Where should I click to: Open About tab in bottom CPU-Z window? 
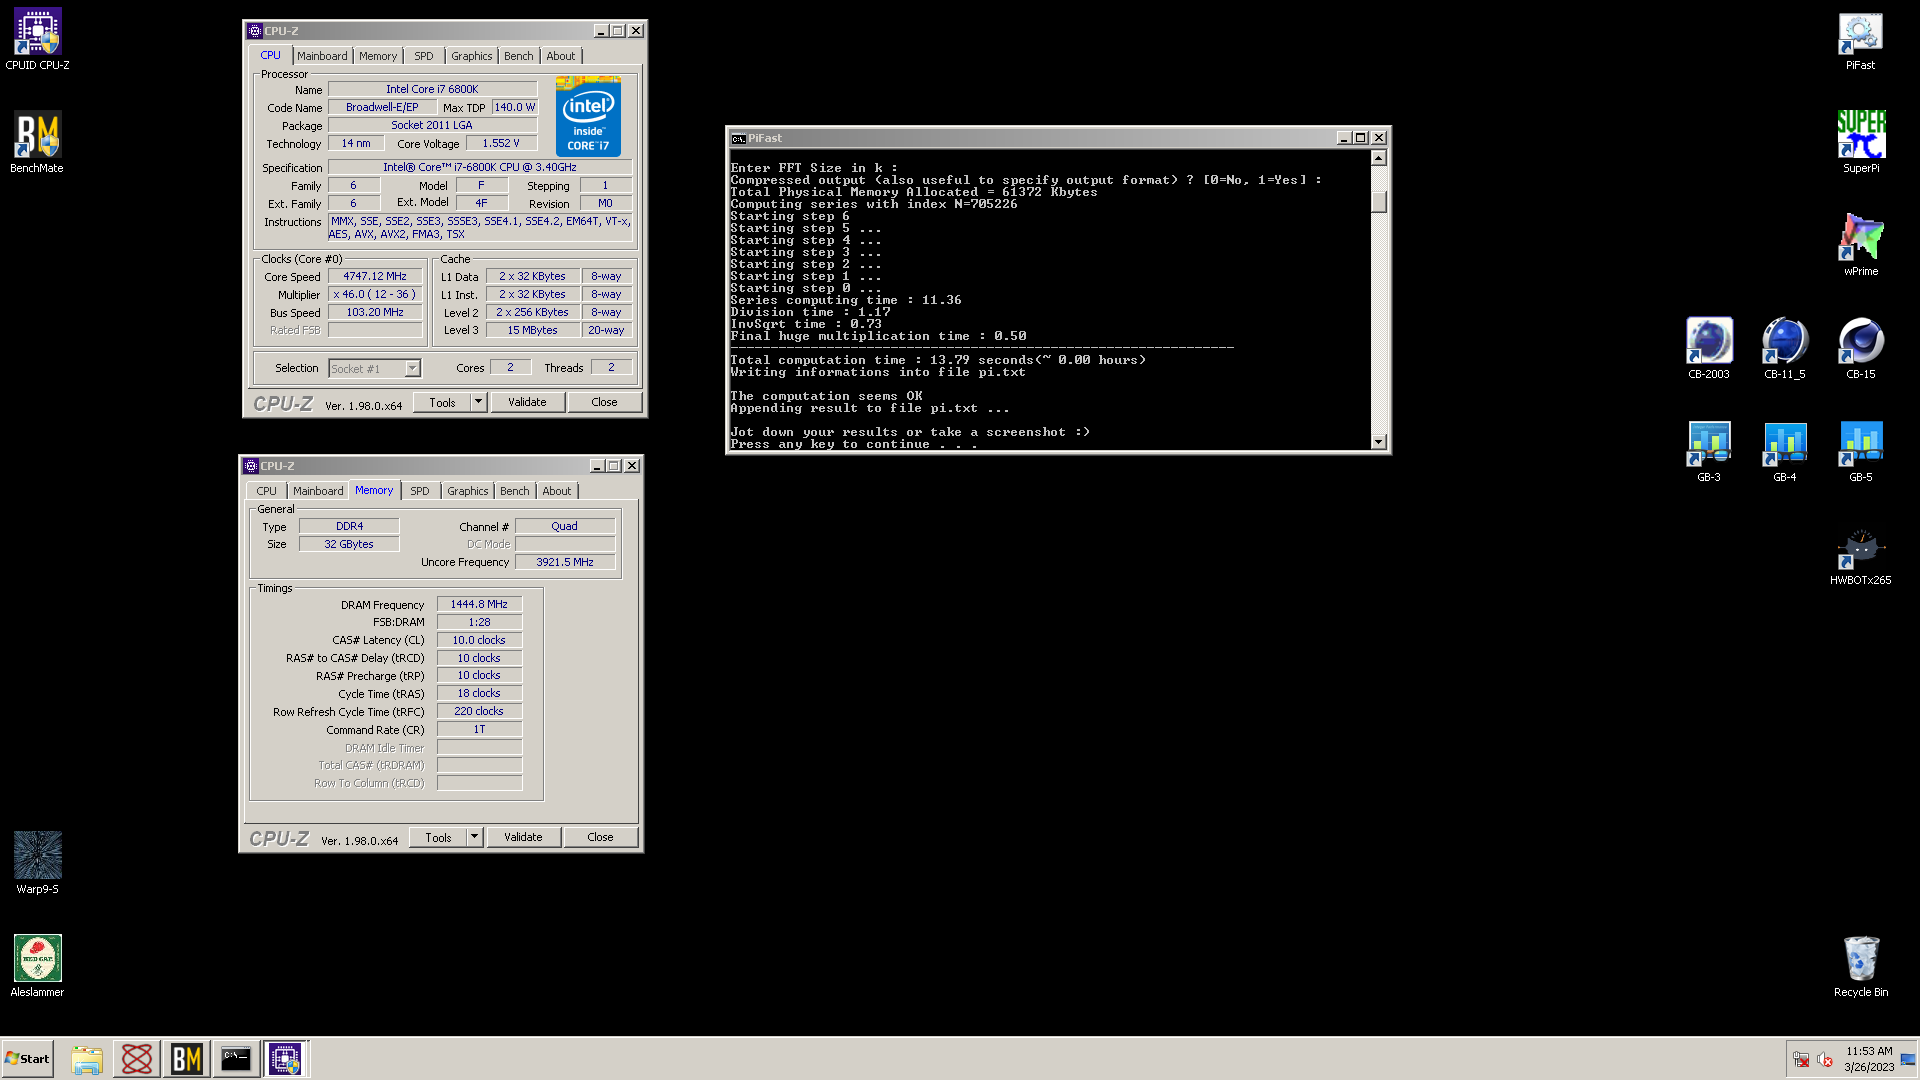[556, 491]
